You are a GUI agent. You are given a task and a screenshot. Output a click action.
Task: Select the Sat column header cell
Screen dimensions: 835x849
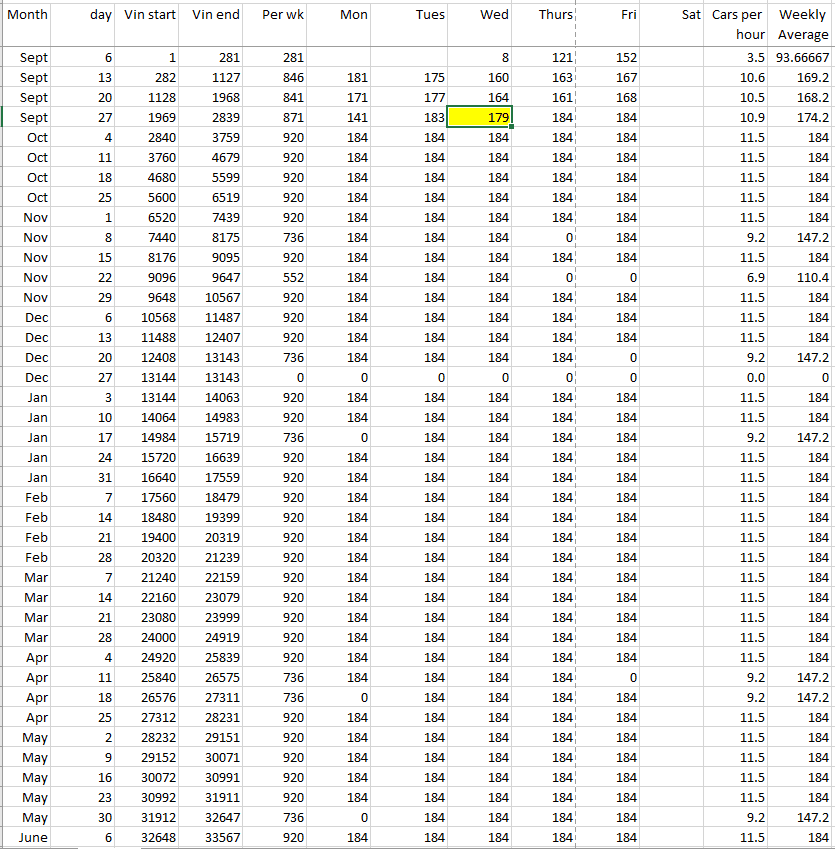pos(674,24)
